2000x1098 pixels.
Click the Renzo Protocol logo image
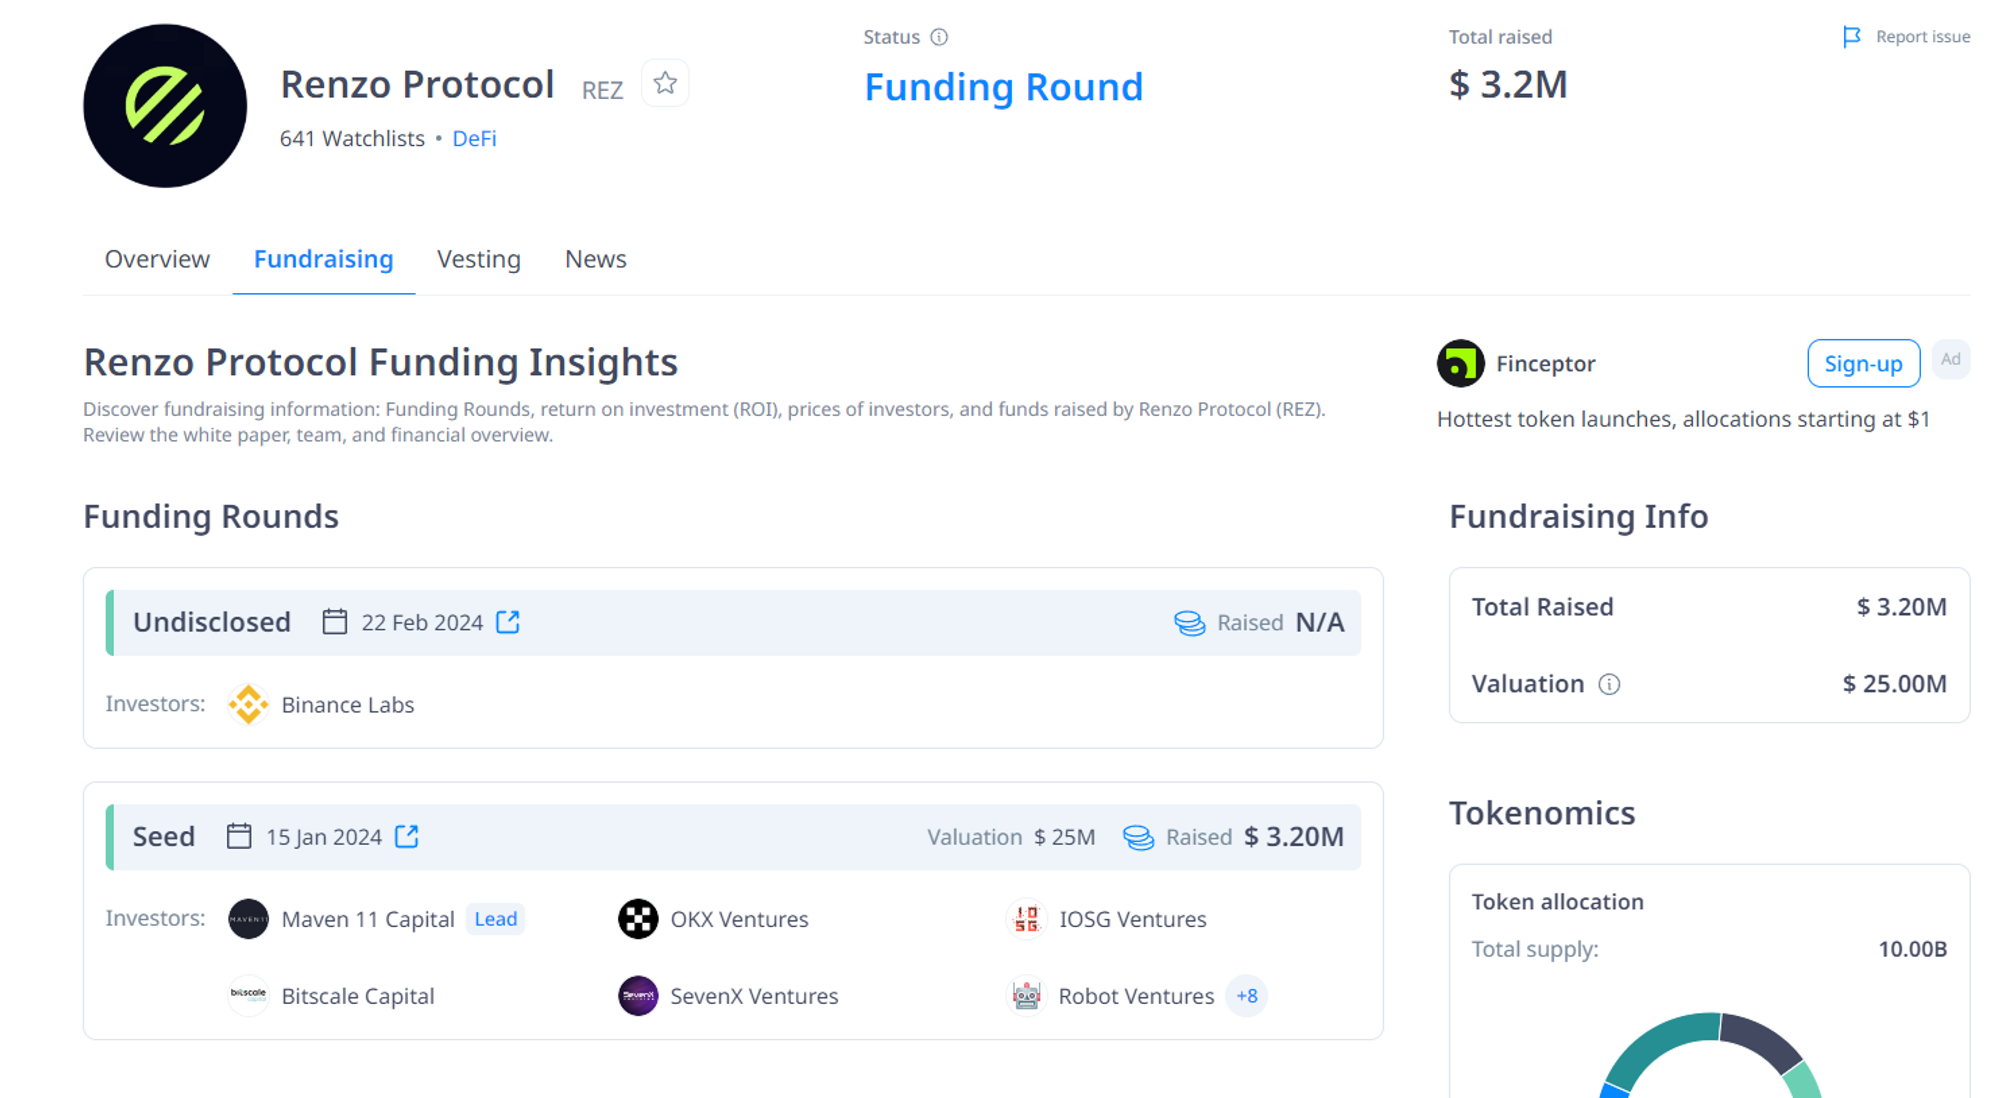pyautogui.click(x=165, y=106)
